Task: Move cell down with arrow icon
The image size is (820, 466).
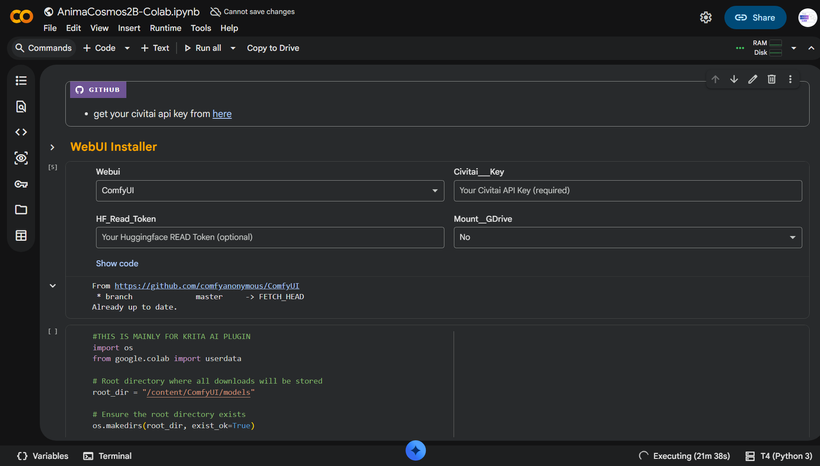Action: pos(734,79)
